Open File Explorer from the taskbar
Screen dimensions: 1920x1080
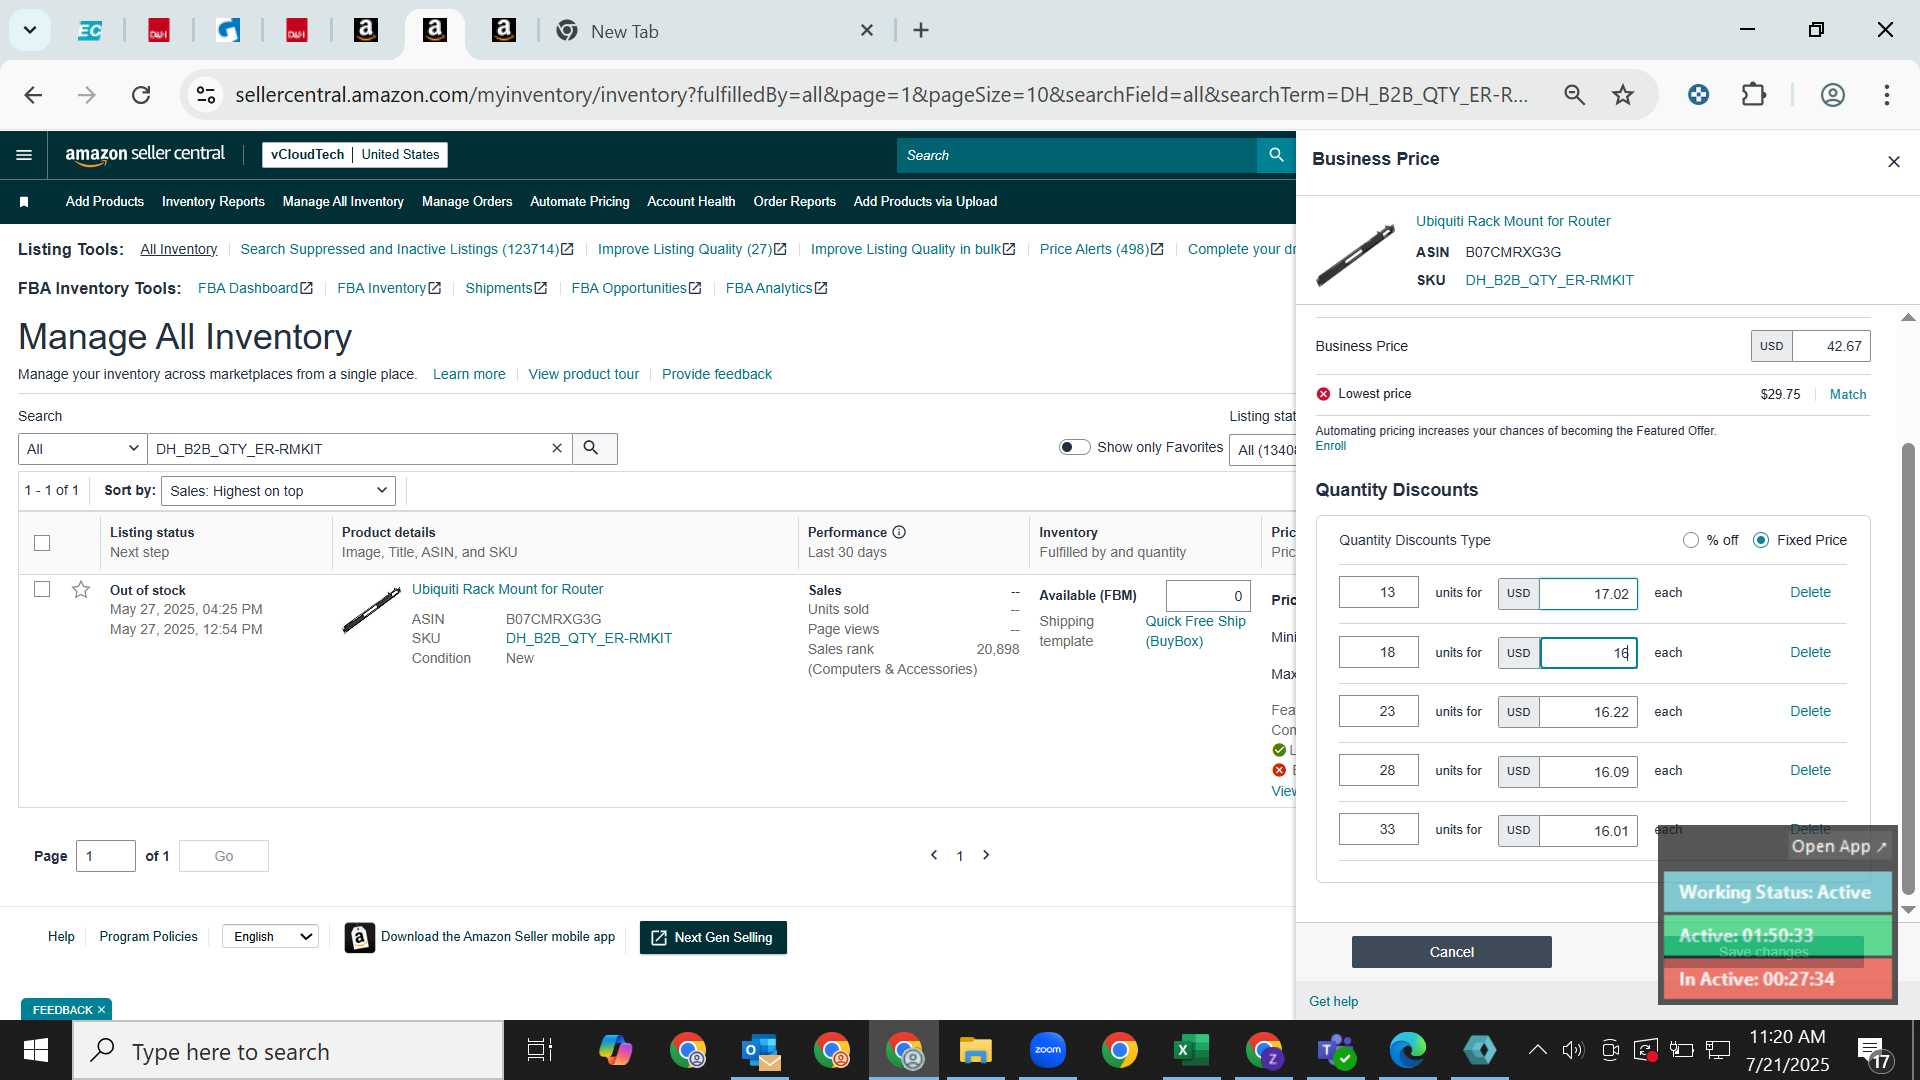[975, 1050]
